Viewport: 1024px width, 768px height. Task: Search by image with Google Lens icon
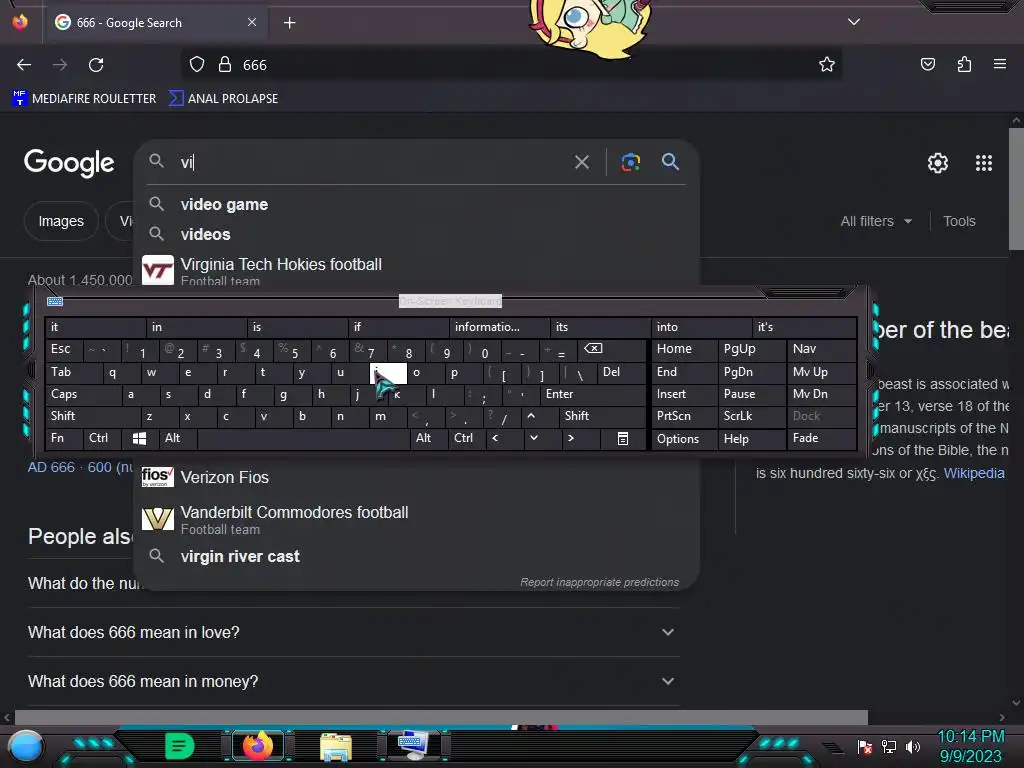(630, 162)
